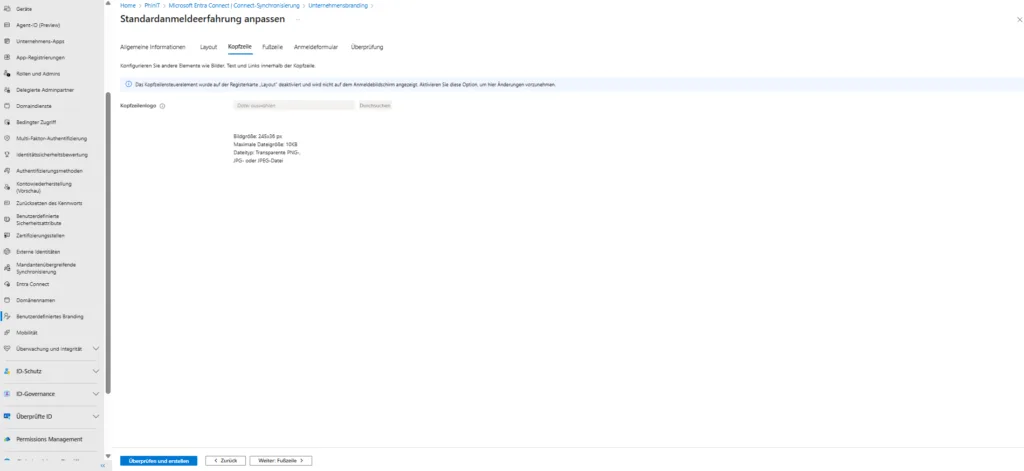Viewport: 1024px width, 471px height.
Task: Expand the Überprüfte ID section
Action: coord(95,416)
